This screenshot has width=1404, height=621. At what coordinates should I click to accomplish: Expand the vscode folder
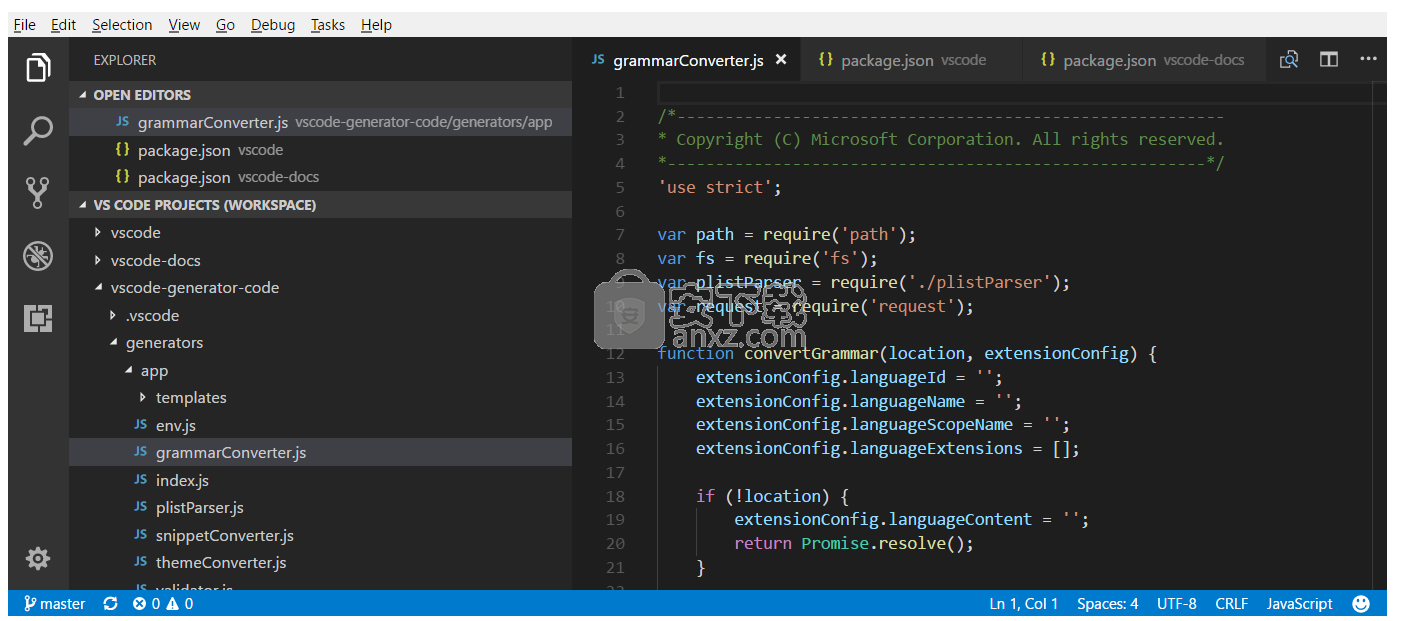(97, 232)
